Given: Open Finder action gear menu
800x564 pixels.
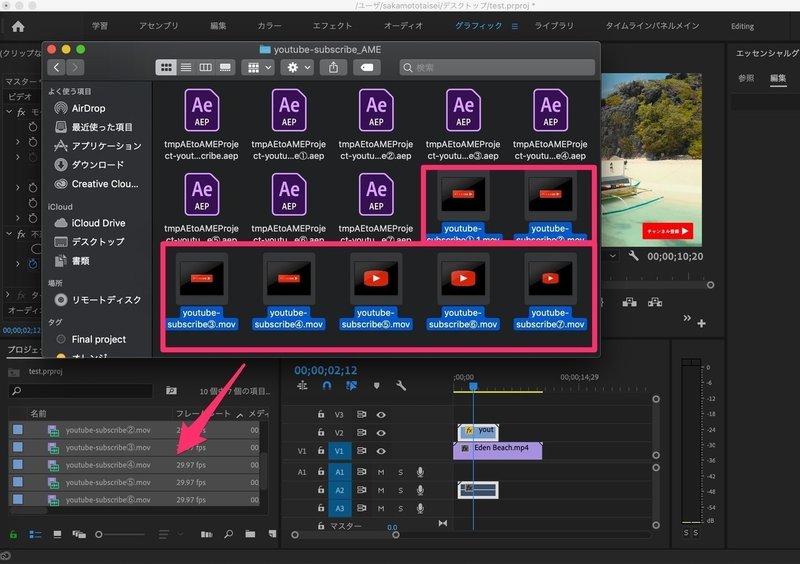Looking at the screenshot, I should tap(297, 67).
